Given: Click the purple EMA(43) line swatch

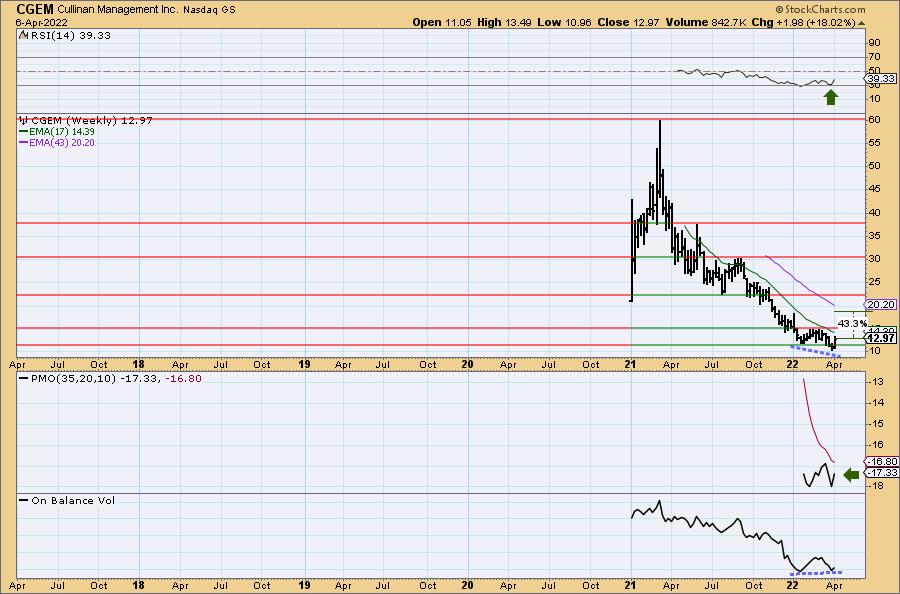Looking at the screenshot, I should pos(24,142).
